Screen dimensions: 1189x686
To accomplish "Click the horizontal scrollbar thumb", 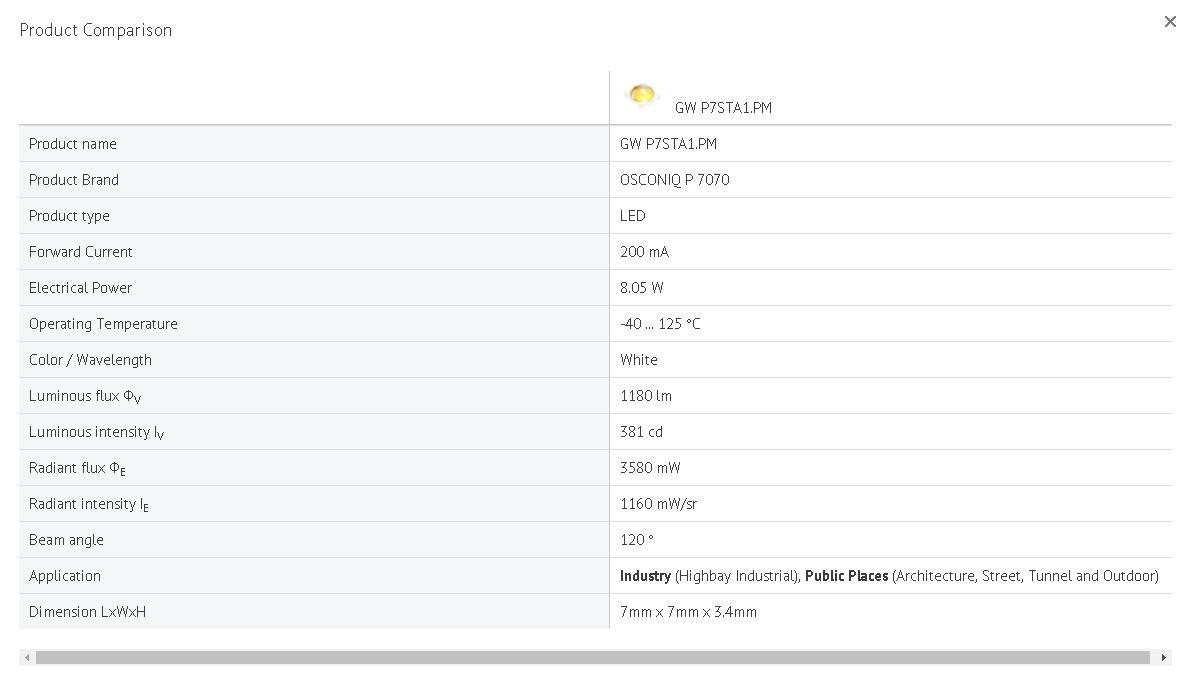I will pos(592,657).
